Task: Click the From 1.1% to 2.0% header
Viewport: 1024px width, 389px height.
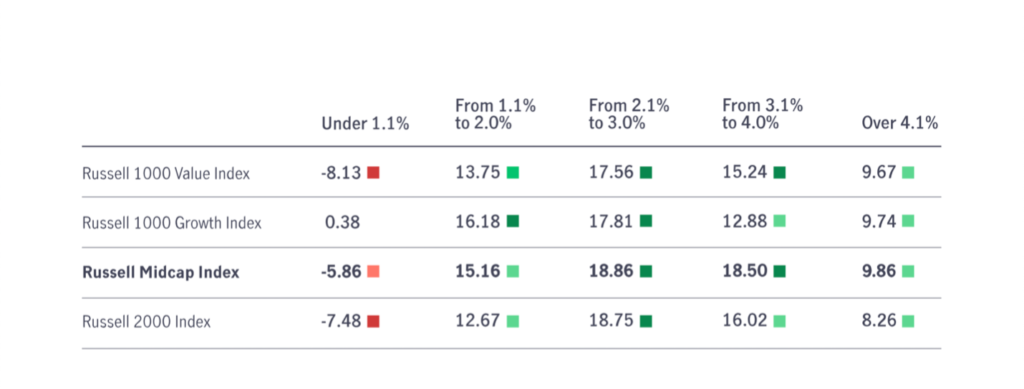Action: [x=496, y=114]
